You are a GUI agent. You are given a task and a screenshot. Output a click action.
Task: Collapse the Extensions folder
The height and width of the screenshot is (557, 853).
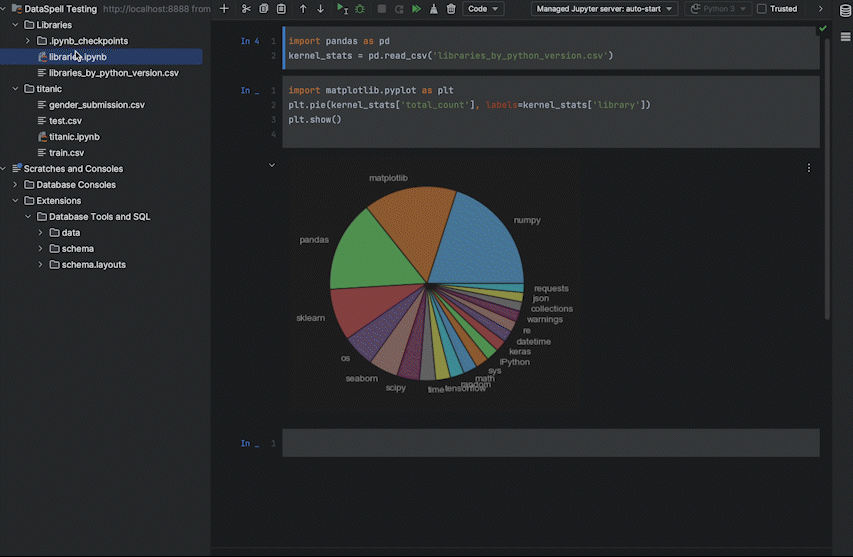[x=15, y=201]
